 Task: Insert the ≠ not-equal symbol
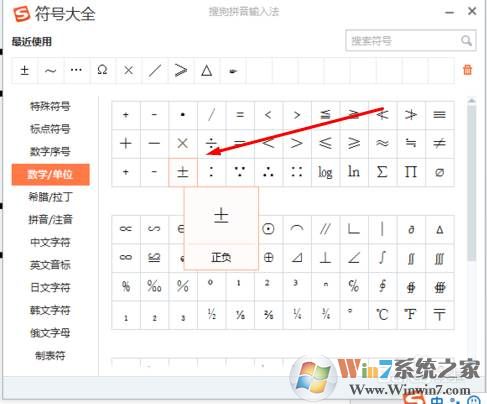click(439, 144)
